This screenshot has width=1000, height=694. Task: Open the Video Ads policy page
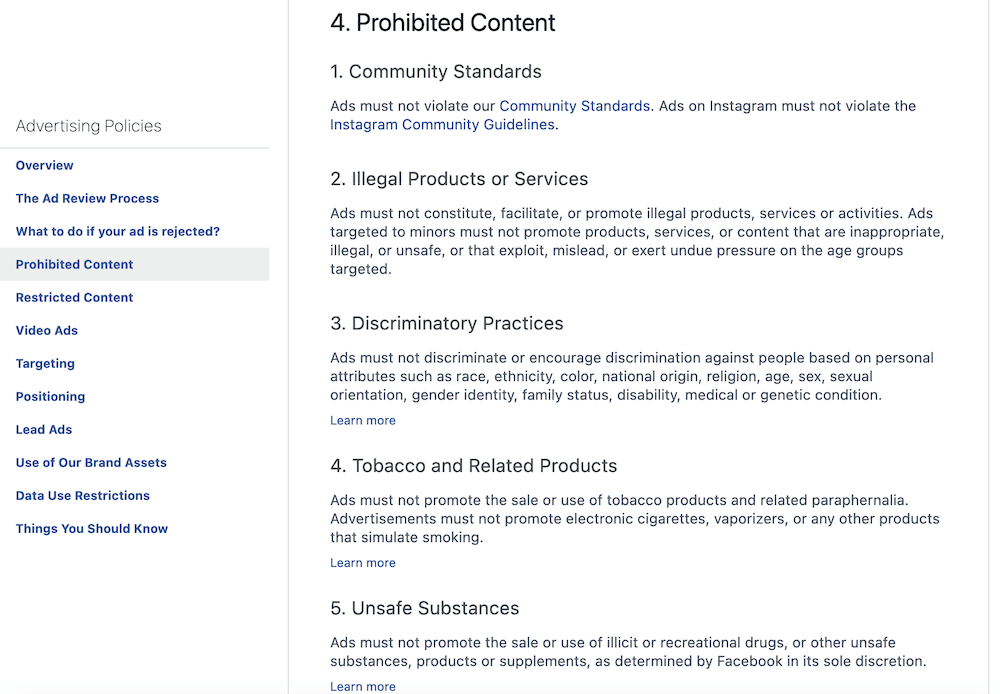pyautogui.click(x=46, y=330)
